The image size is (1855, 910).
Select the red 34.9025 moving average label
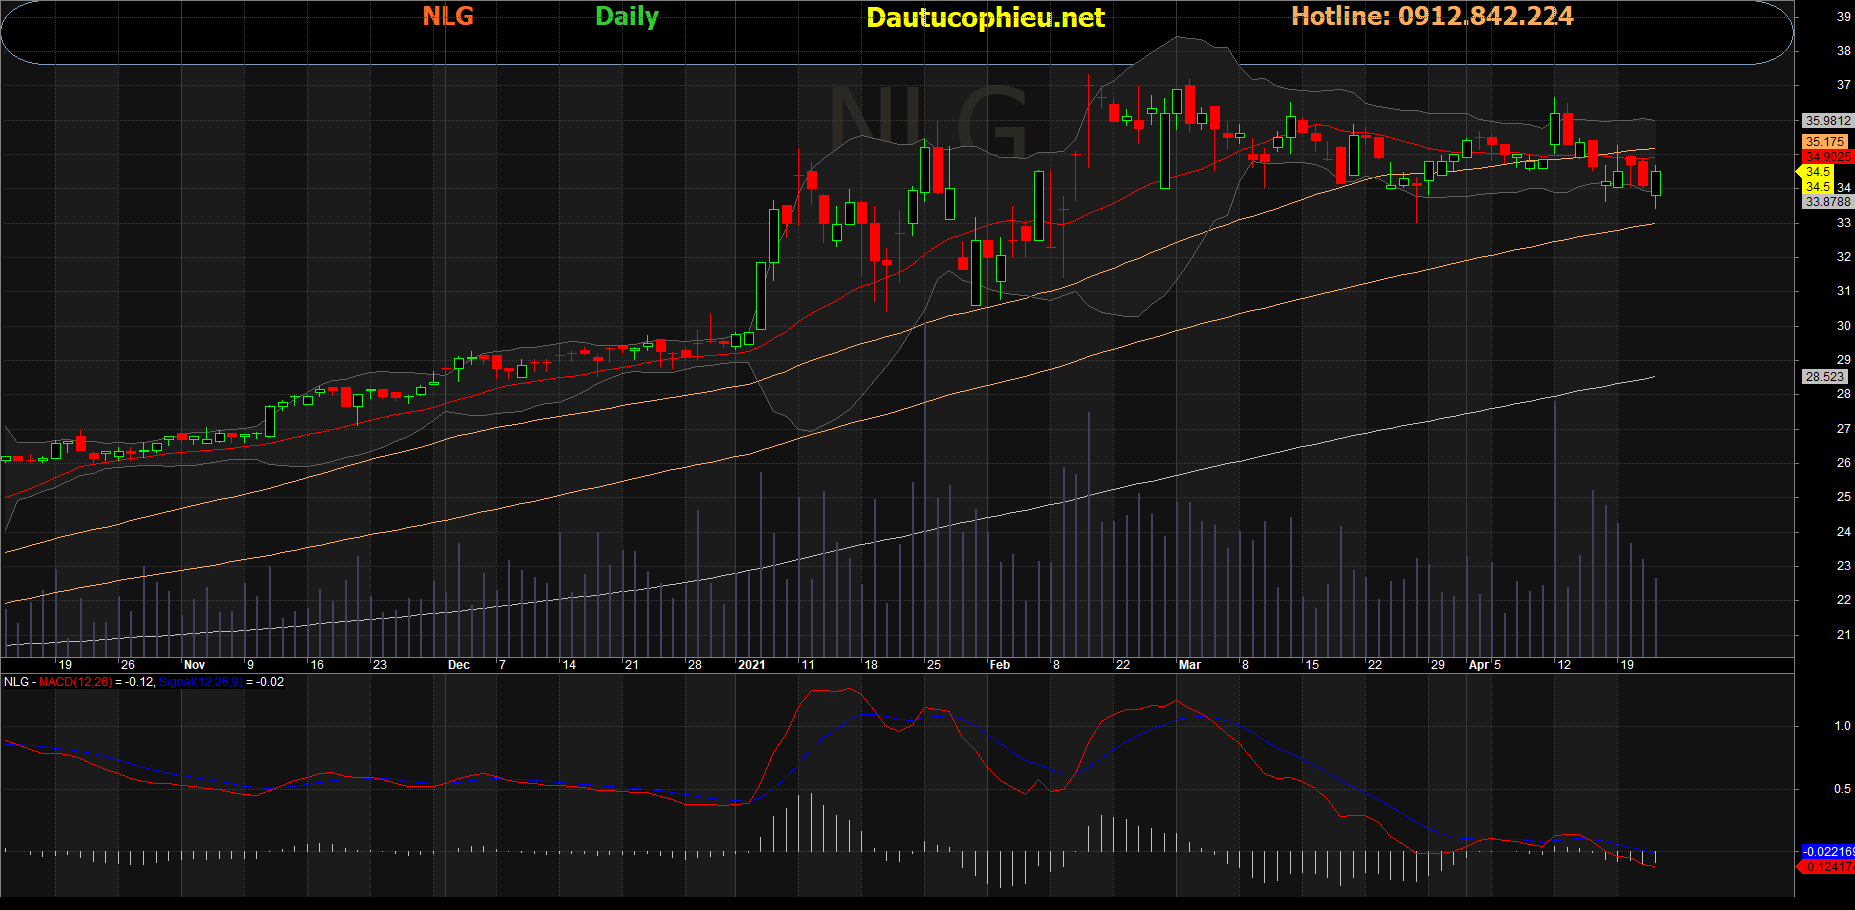tap(1827, 157)
